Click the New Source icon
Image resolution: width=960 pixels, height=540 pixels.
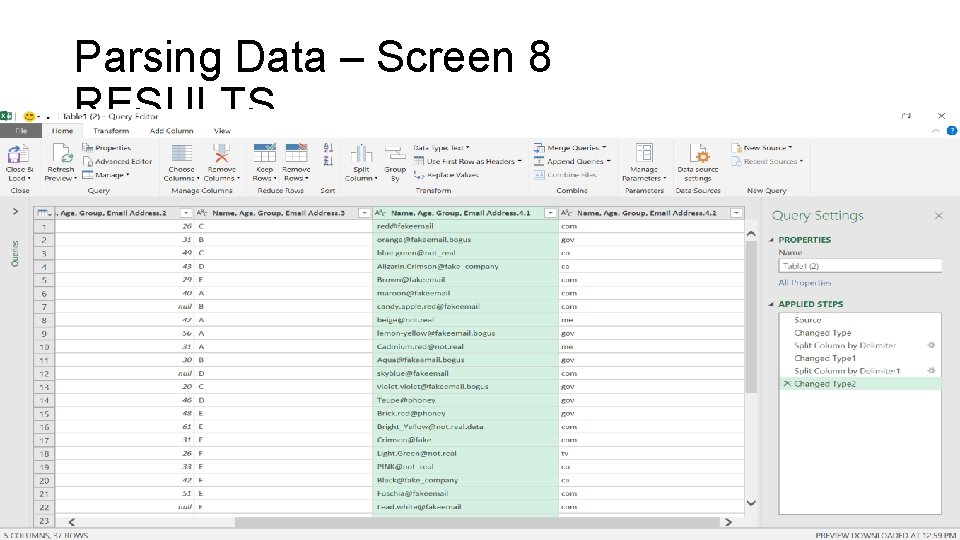pyautogui.click(x=735, y=148)
